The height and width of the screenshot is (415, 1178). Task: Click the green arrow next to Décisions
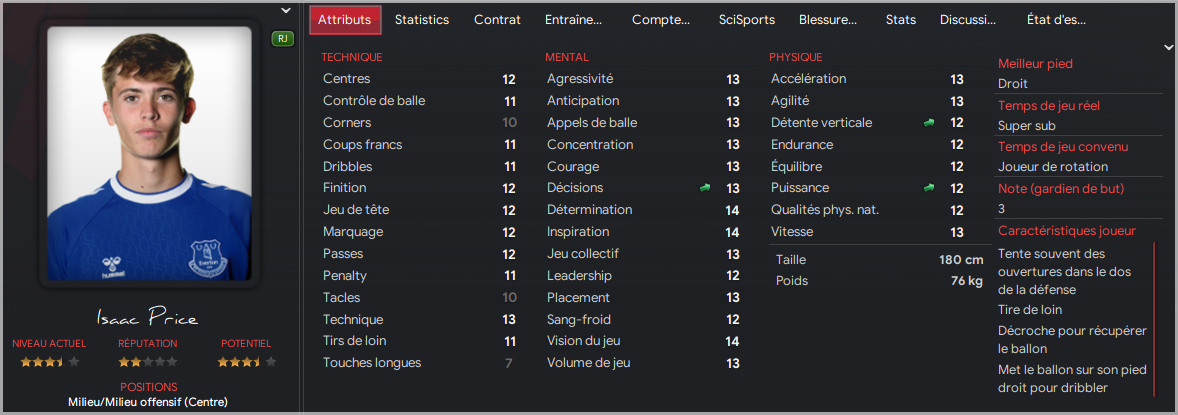click(x=704, y=188)
